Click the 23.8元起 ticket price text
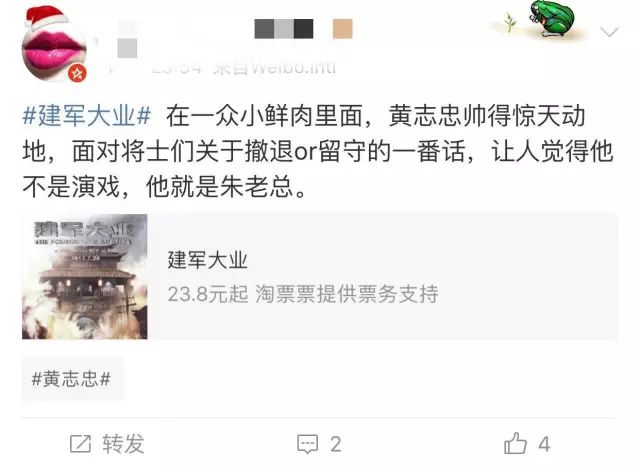 click(x=208, y=294)
